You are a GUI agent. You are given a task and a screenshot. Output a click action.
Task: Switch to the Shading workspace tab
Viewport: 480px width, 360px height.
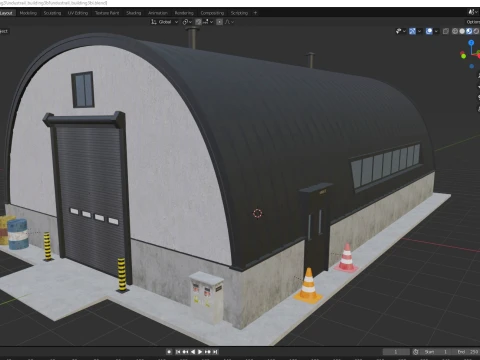click(133, 13)
